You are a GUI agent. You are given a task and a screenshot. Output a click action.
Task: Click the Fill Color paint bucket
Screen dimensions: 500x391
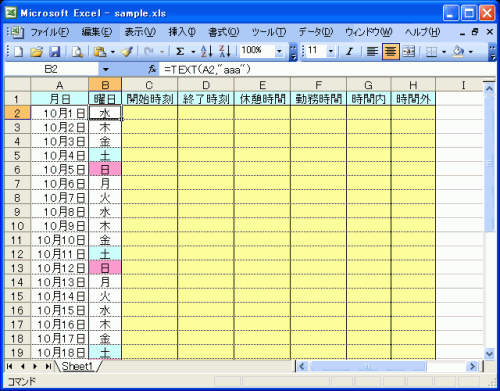click(458, 52)
